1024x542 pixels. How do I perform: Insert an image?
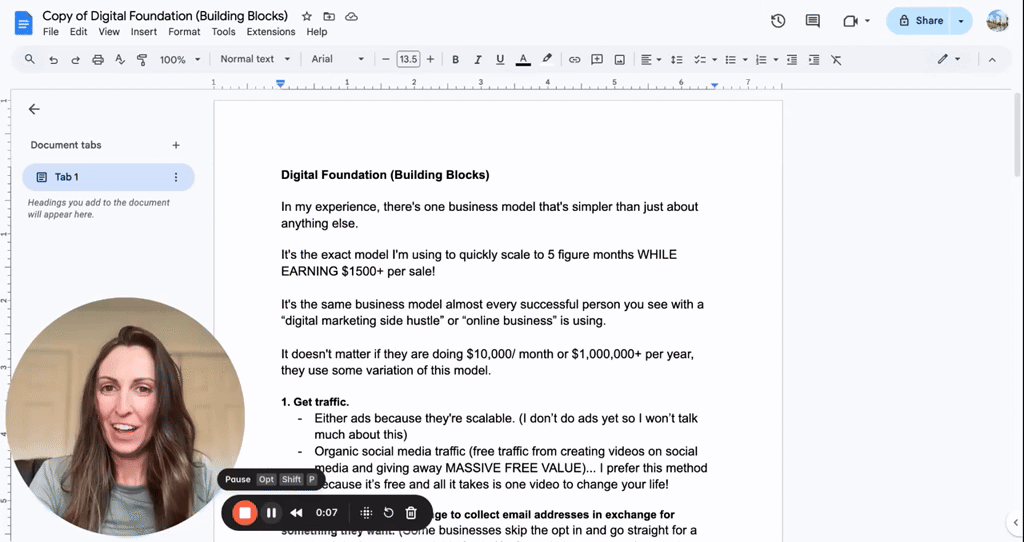[x=620, y=59]
